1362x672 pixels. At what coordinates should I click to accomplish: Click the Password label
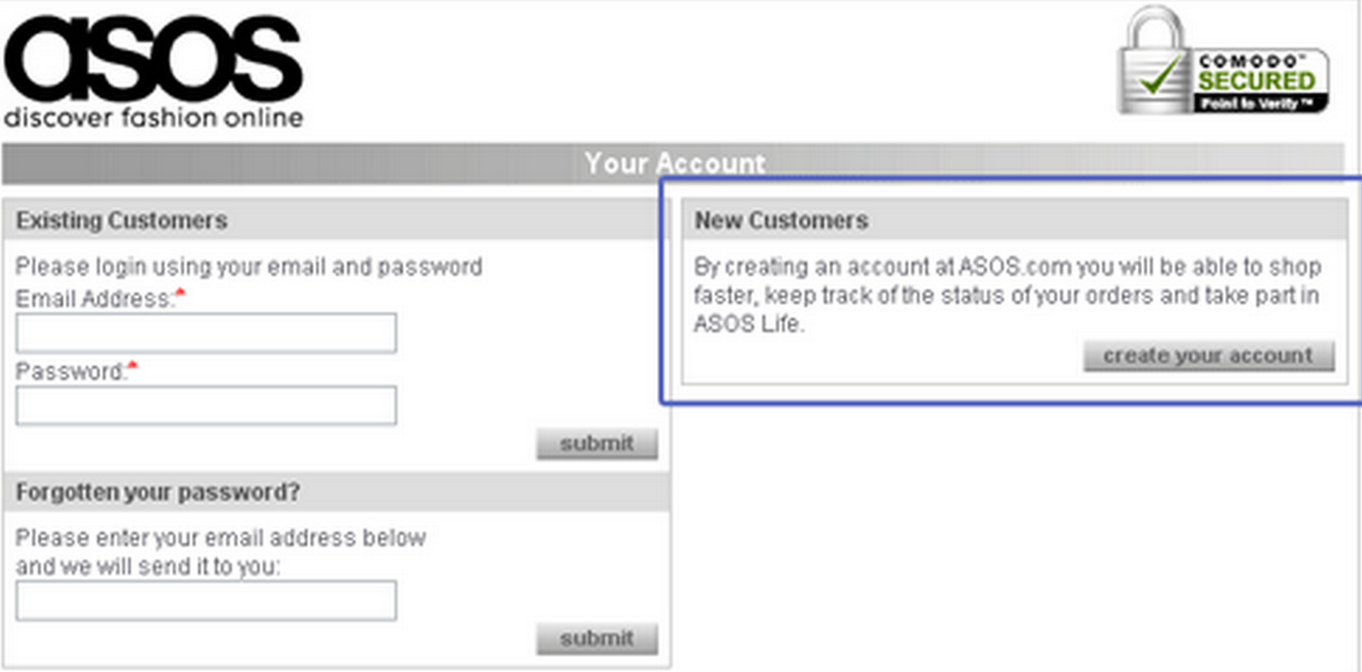71,371
